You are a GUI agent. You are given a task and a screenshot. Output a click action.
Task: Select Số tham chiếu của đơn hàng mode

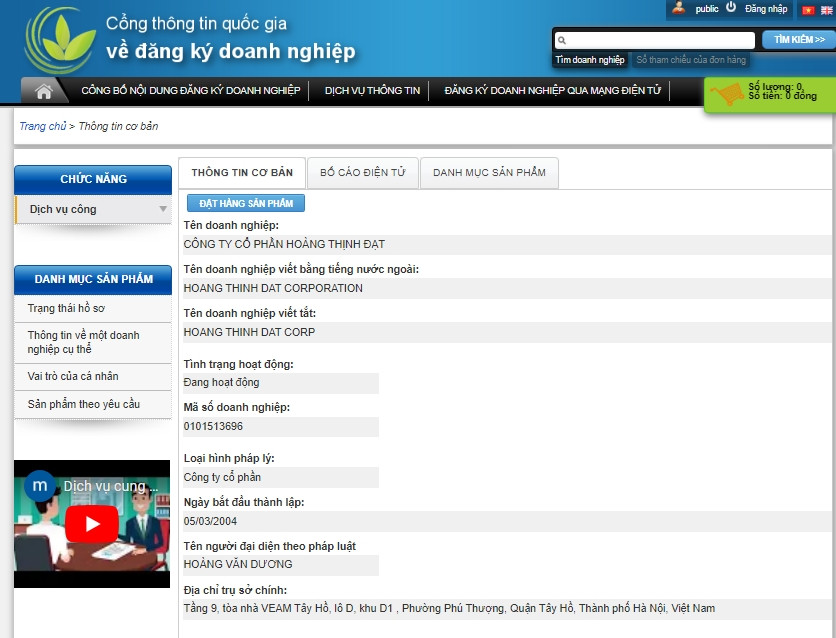[x=691, y=60]
